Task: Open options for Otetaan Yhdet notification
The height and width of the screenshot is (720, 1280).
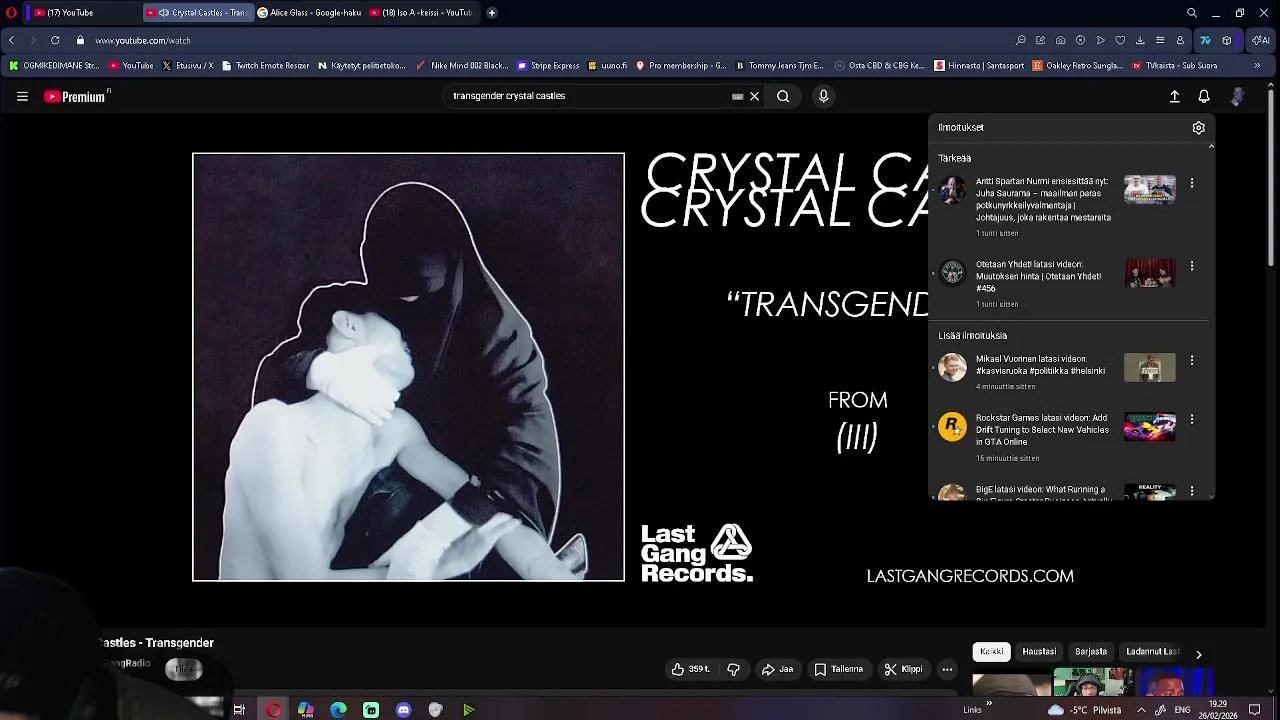Action: [1192, 266]
